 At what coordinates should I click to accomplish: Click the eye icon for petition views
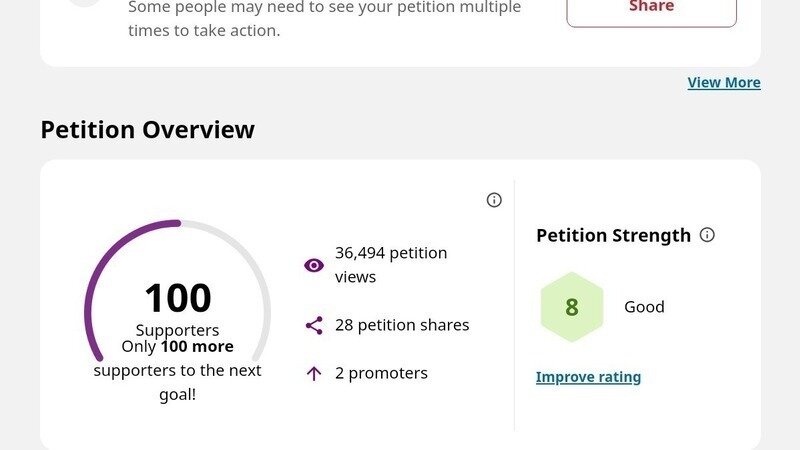[x=314, y=265]
